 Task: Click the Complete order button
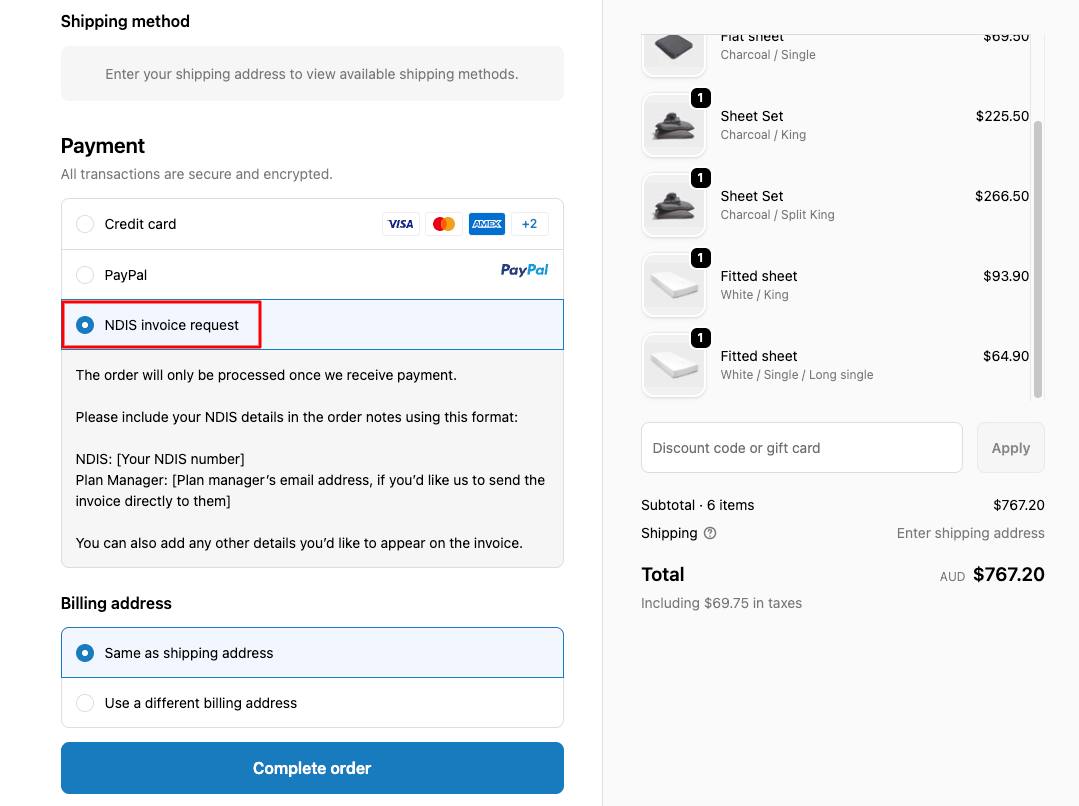[312, 769]
